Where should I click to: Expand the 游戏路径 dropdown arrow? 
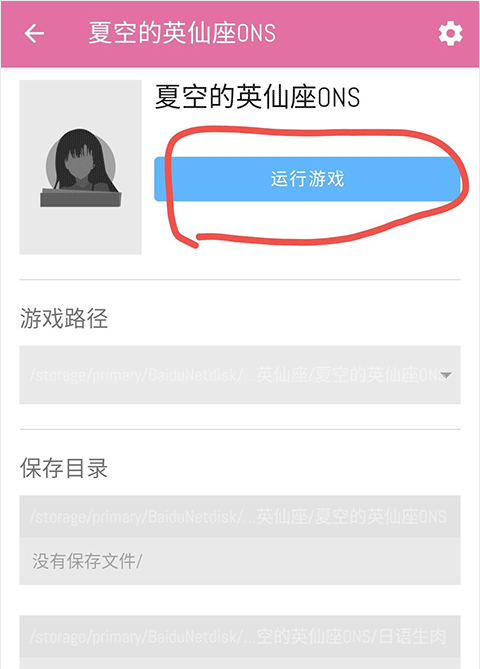(x=446, y=375)
